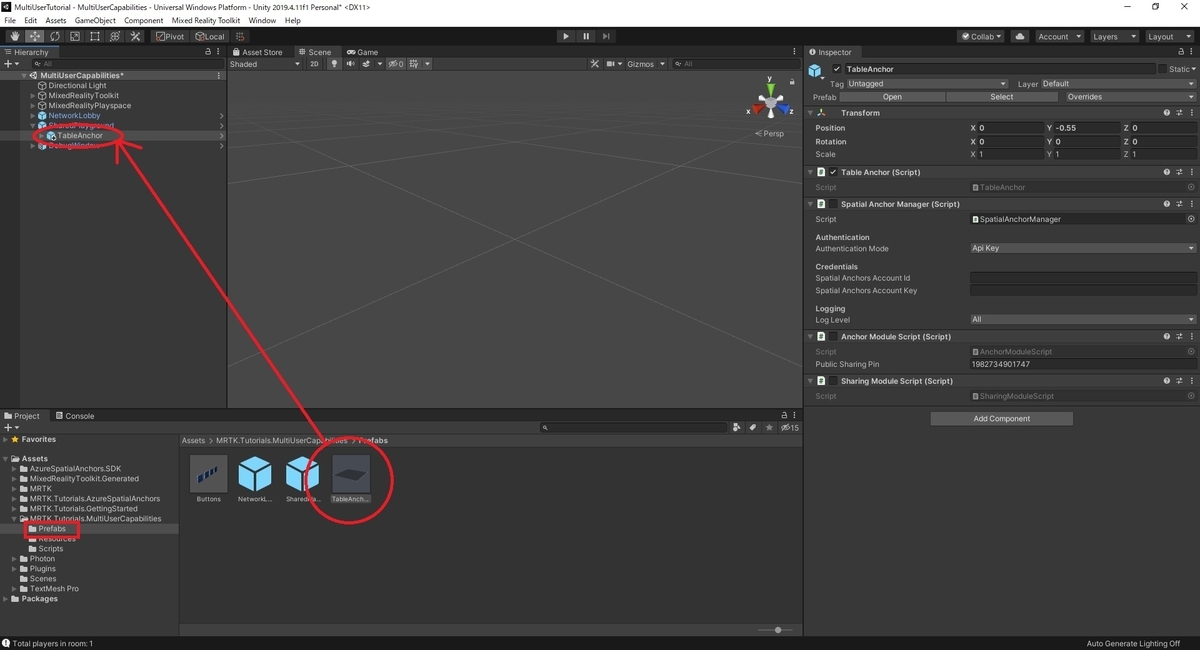The height and width of the screenshot is (650, 1200).
Task: Enable Anchor Module Script checkbox
Action: 833,337
